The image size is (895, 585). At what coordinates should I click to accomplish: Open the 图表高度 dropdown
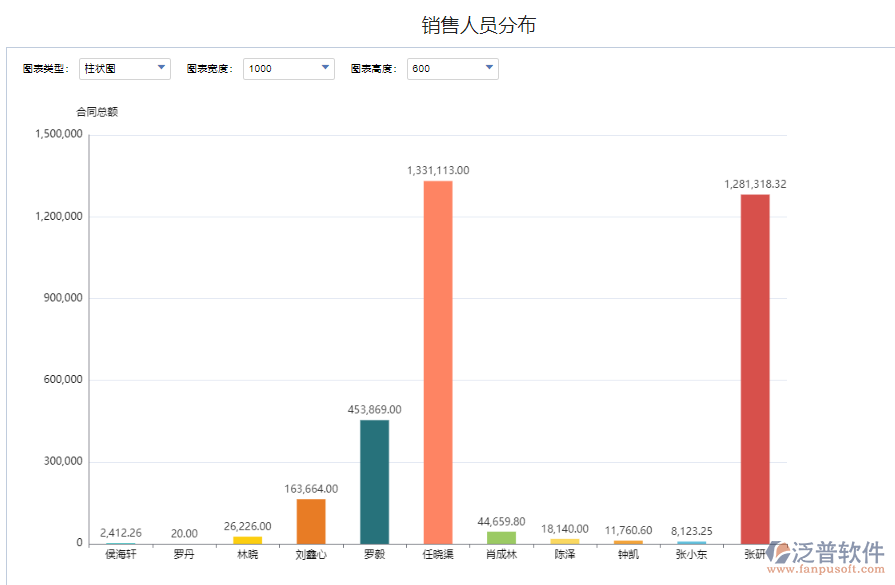(x=488, y=68)
